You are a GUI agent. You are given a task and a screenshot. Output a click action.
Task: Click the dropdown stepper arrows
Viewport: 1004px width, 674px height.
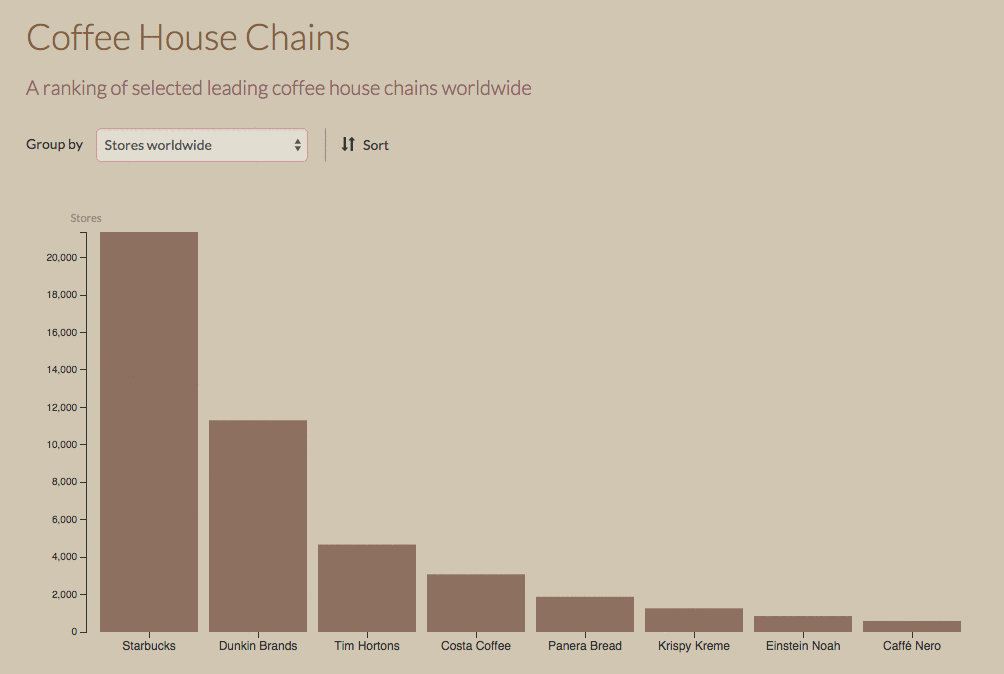(298, 145)
